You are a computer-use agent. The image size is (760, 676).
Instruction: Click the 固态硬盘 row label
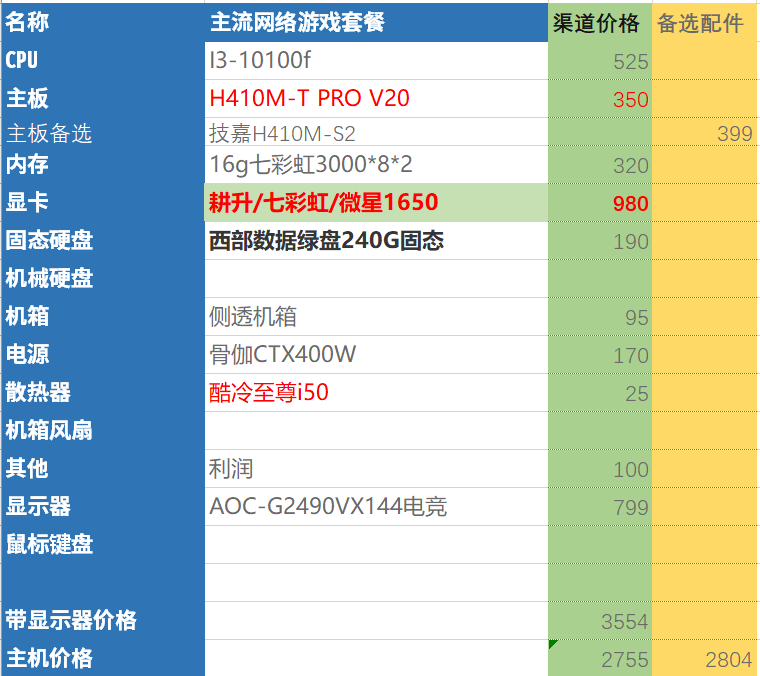click(103, 241)
